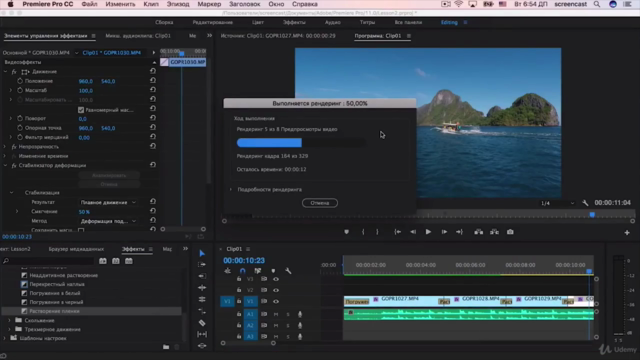The image size is (640, 360).
Task: Click the Lift button
Action: click(x=478, y=232)
